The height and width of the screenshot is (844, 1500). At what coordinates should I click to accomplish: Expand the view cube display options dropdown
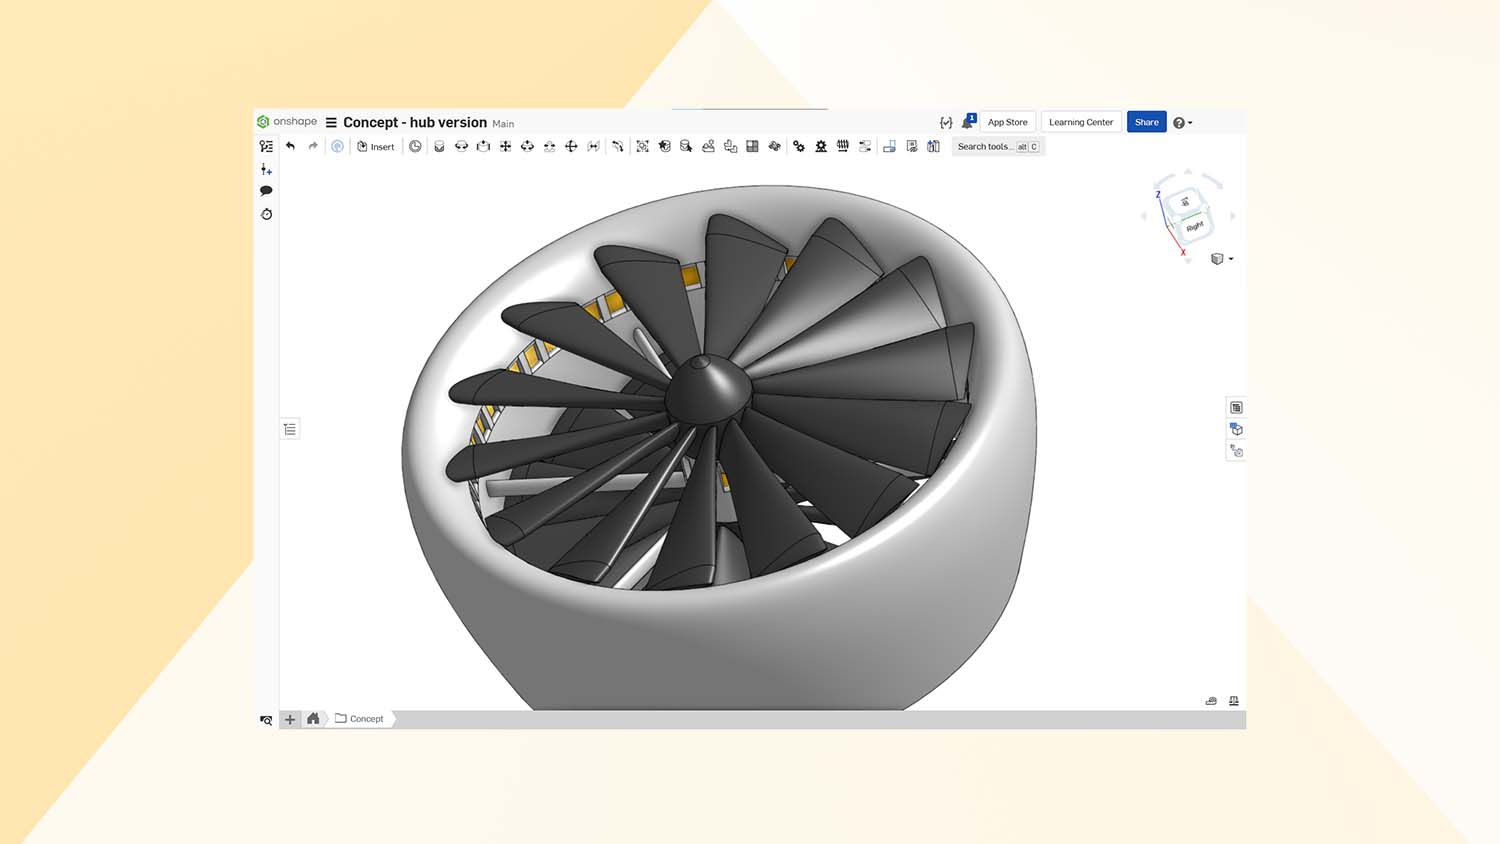coord(1222,259)
